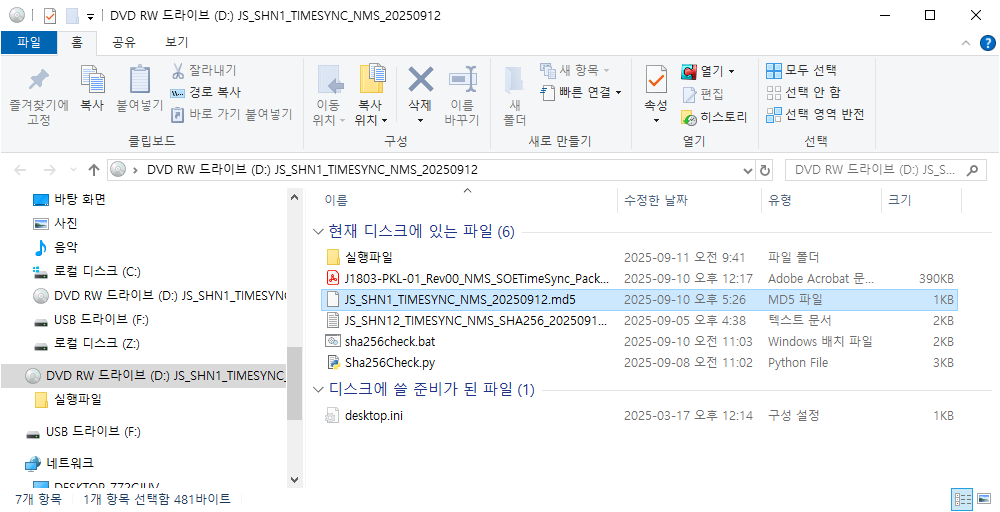Viewport: 1000px width, 512px height.
Task: Click Invert Selection option
Action: (815, 114)
